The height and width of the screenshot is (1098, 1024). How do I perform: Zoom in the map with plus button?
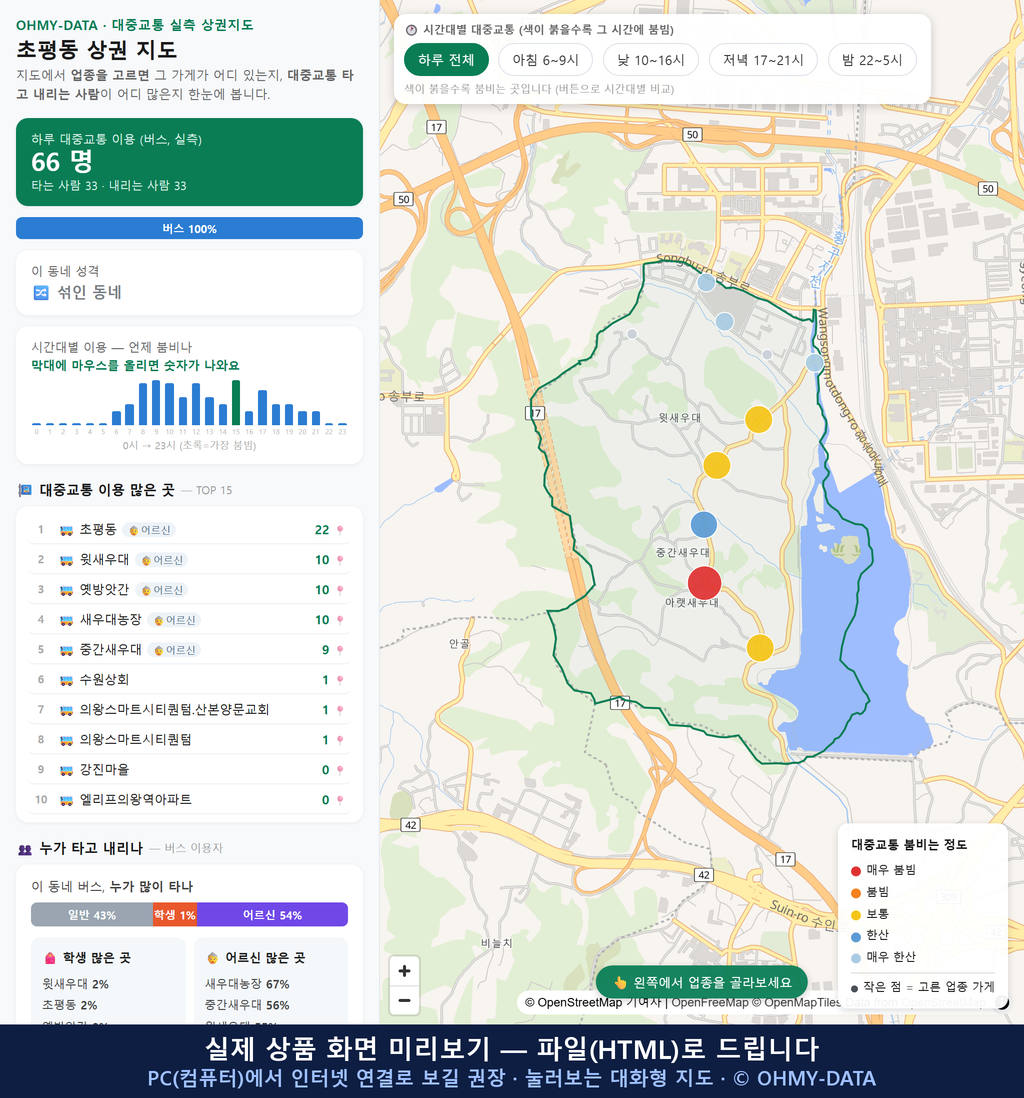coord(404,971)
